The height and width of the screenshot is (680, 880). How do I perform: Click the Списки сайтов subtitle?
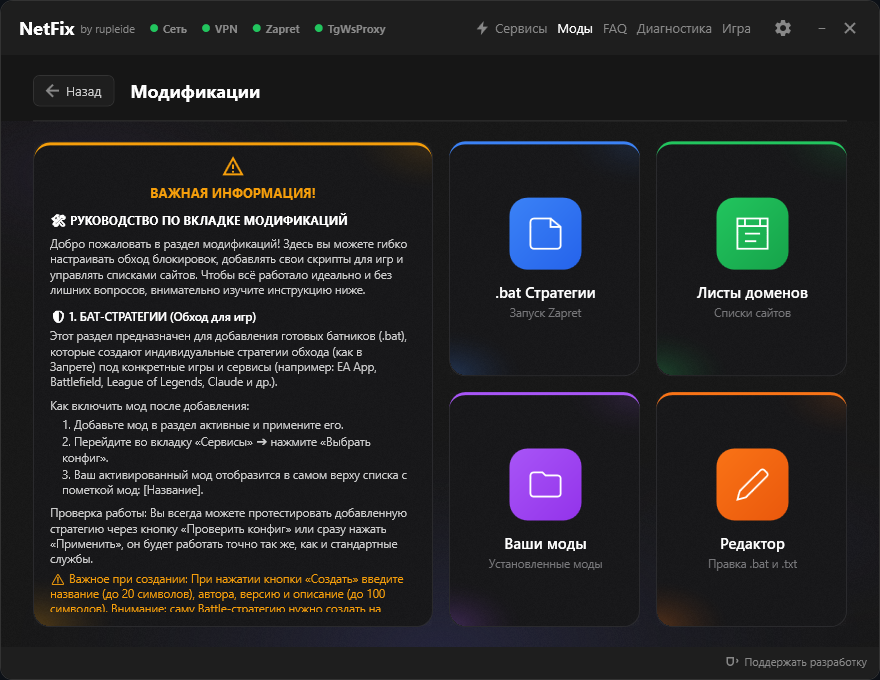[x=752, y=313]
